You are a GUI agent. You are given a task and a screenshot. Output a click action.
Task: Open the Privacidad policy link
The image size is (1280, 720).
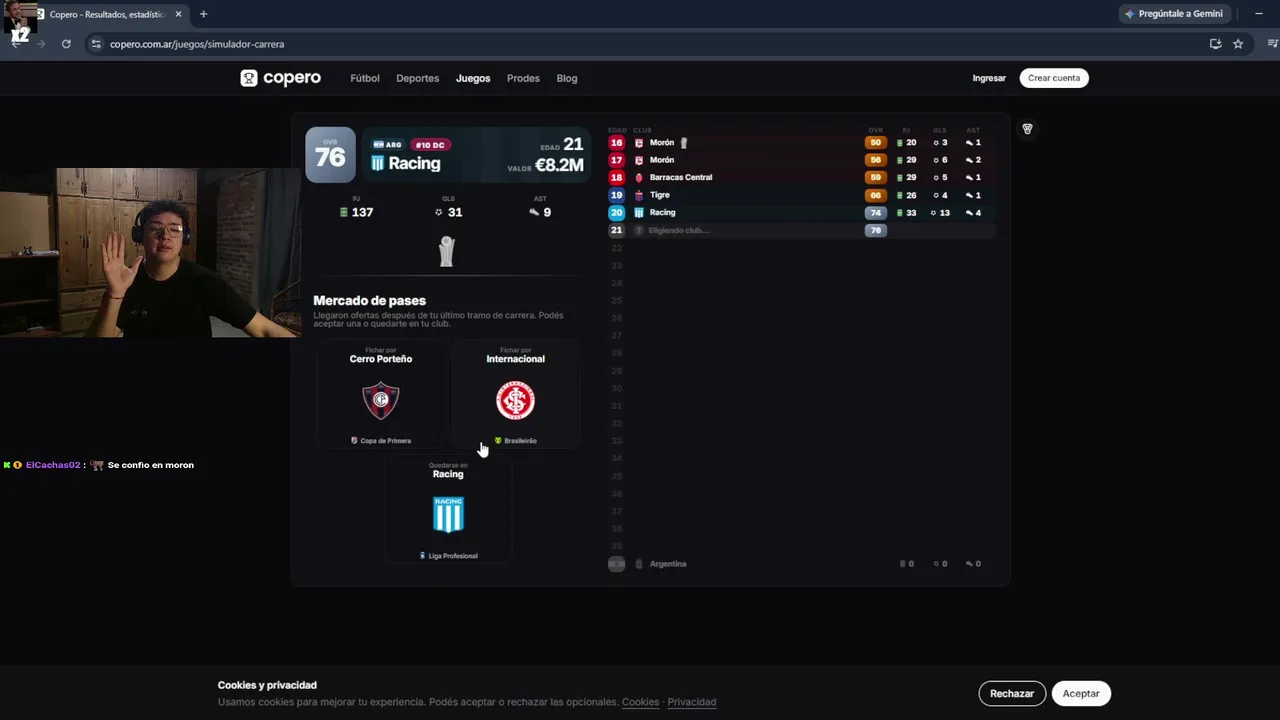[692, 702]
